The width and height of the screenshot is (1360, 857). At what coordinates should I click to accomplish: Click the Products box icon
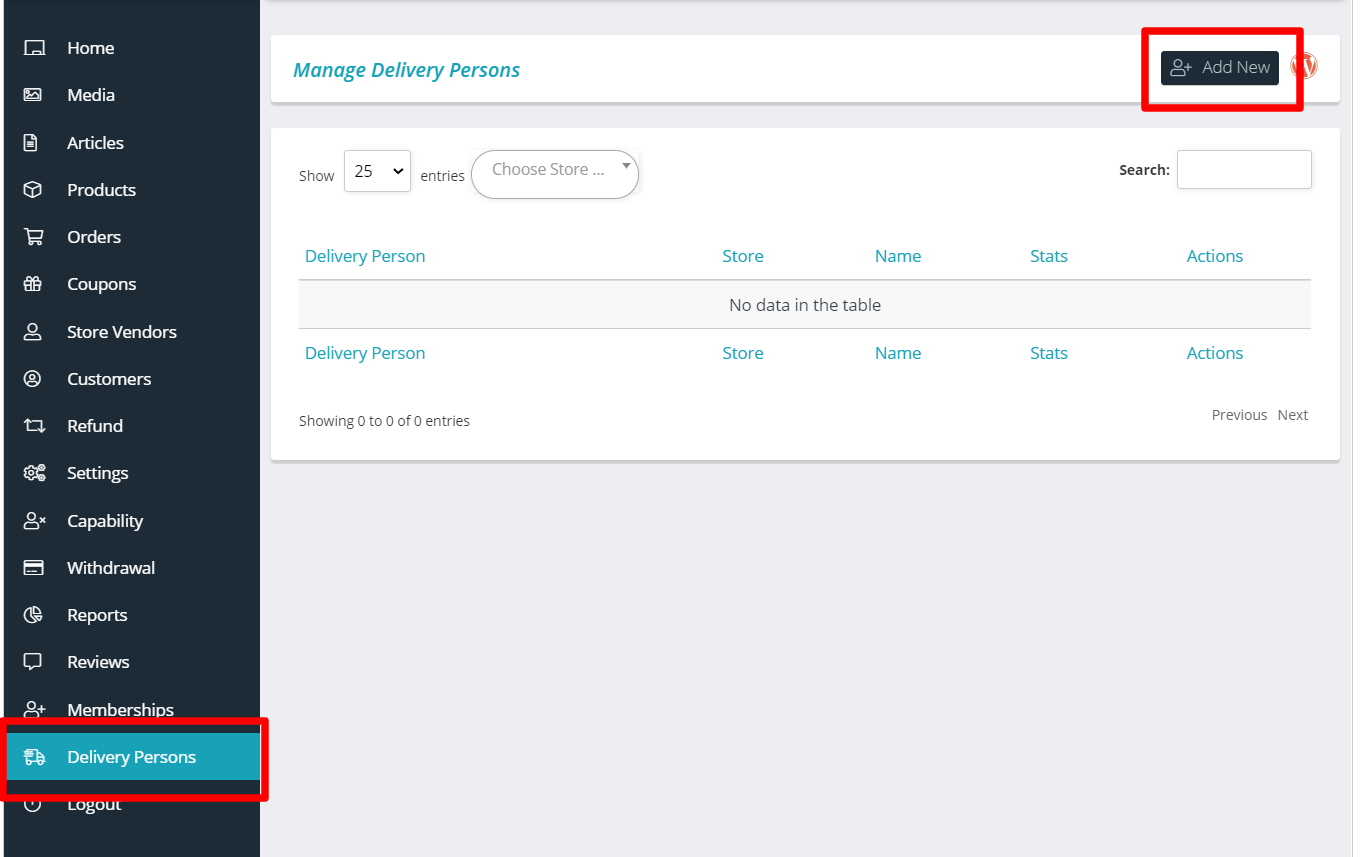pos(33,190)
